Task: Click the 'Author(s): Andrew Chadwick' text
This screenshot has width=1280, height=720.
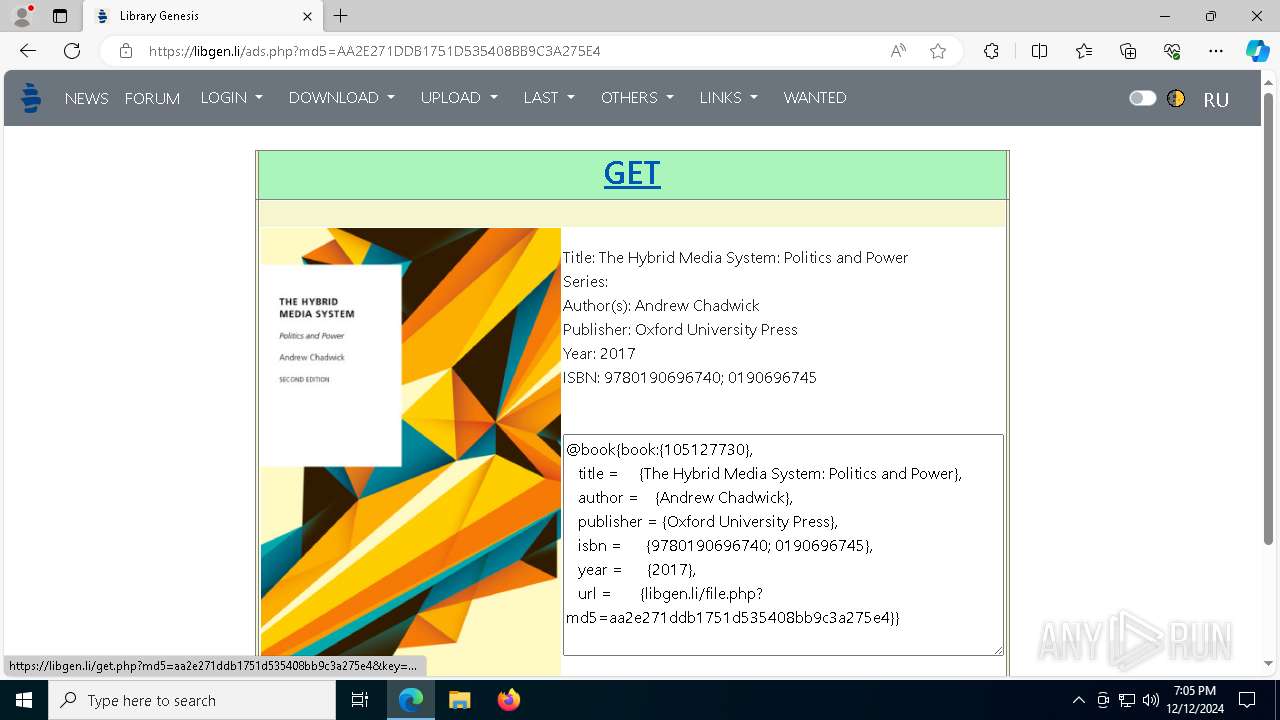Action: pyautogui.click(x=661, y=305)
